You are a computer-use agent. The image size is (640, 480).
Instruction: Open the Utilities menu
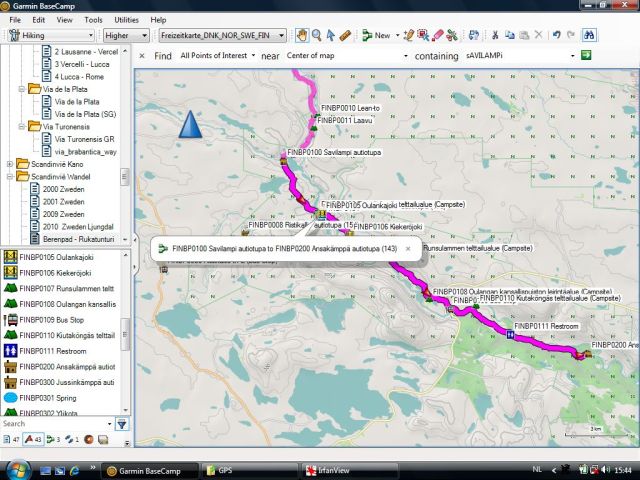(127, 19)
